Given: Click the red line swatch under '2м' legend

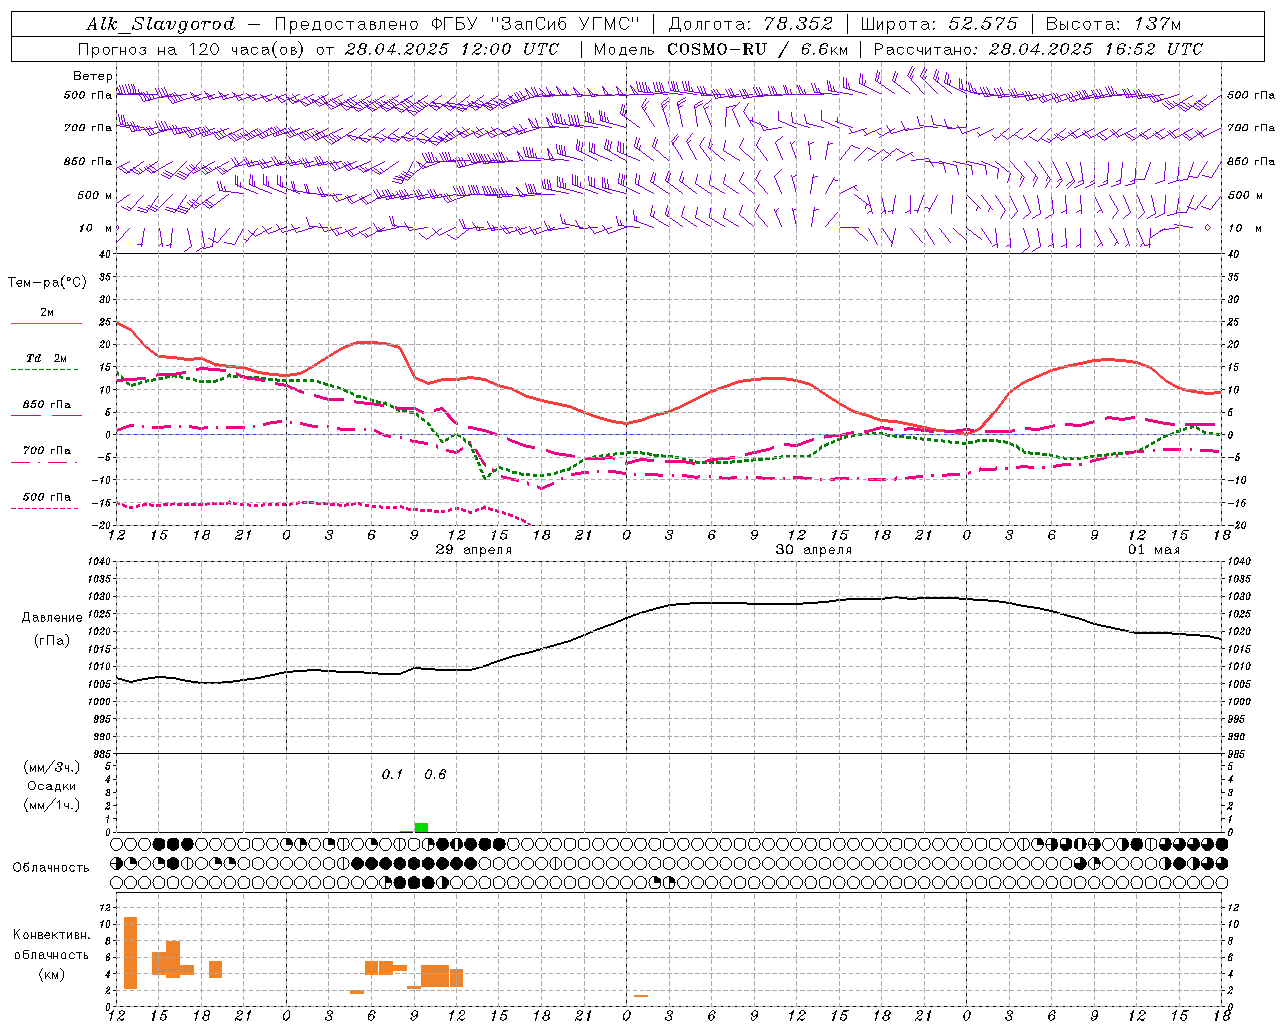Looking at the screenshot, I should coord(46,324).
